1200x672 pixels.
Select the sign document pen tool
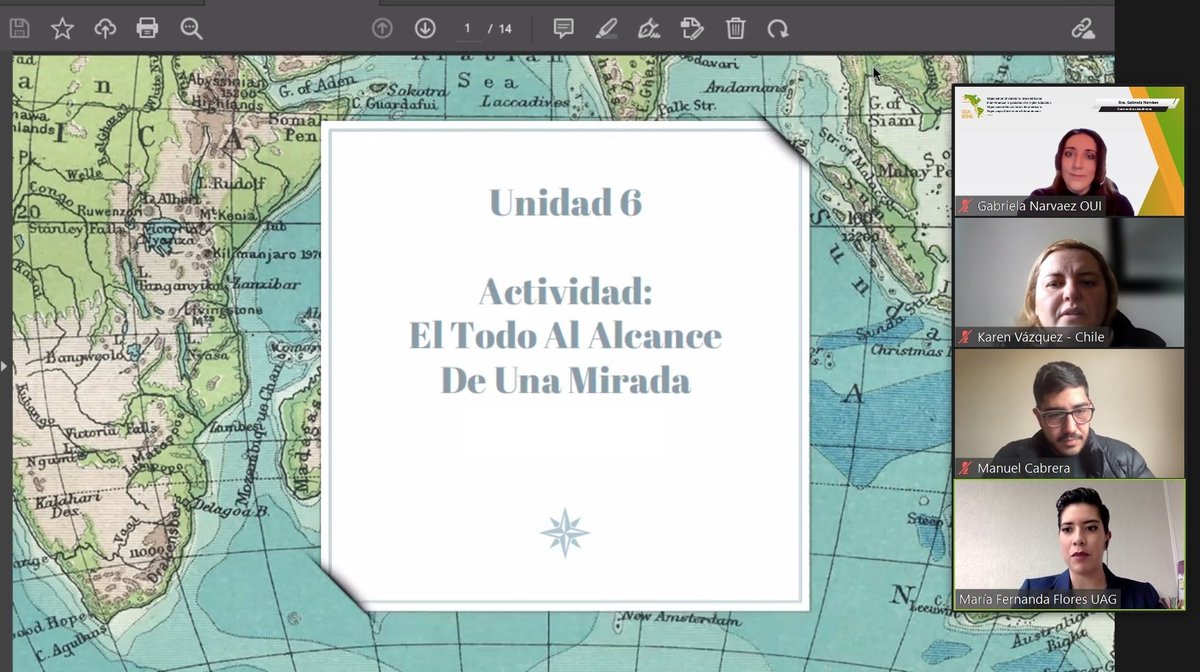point(649,29)
